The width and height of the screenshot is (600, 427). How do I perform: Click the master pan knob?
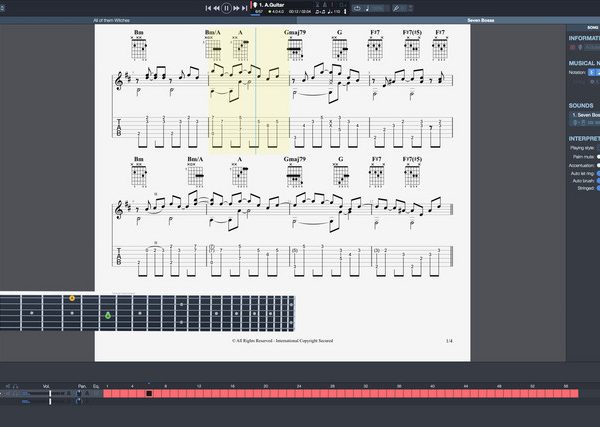click(x=79, y=401)
